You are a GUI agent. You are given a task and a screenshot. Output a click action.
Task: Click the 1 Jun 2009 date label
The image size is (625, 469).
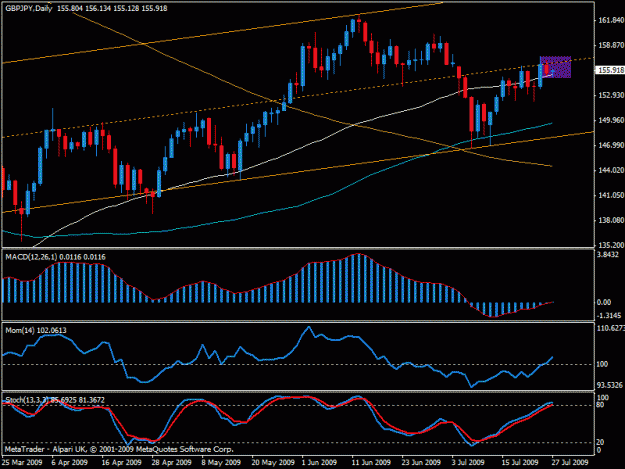pos(319,463)
